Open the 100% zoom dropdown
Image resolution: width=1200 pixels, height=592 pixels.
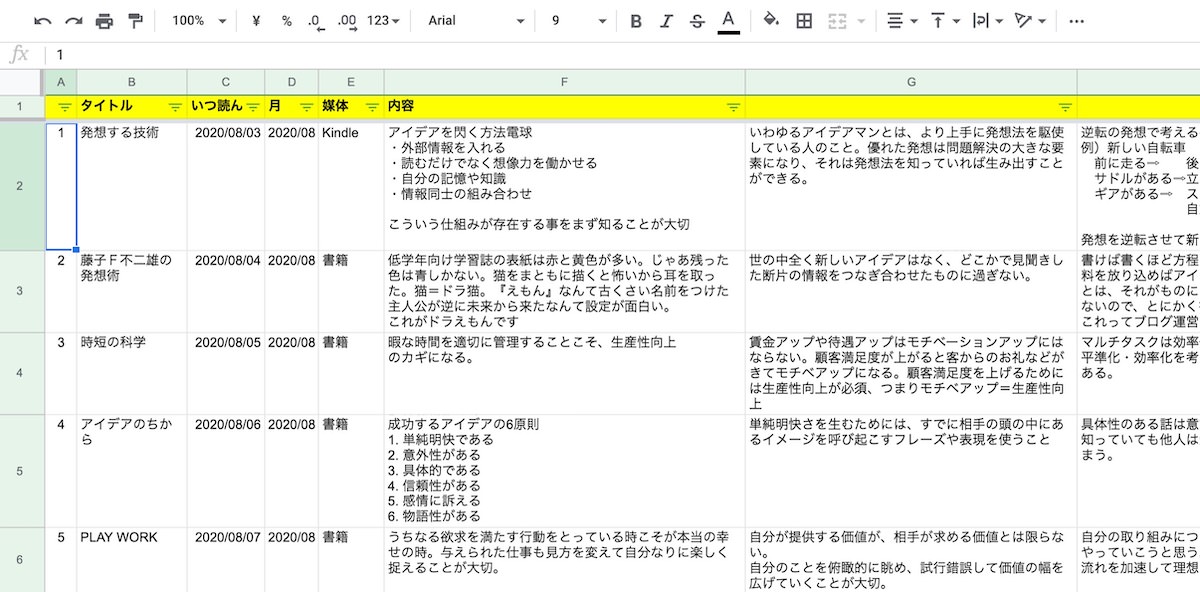pyautogui.click(x=199, y=21)
